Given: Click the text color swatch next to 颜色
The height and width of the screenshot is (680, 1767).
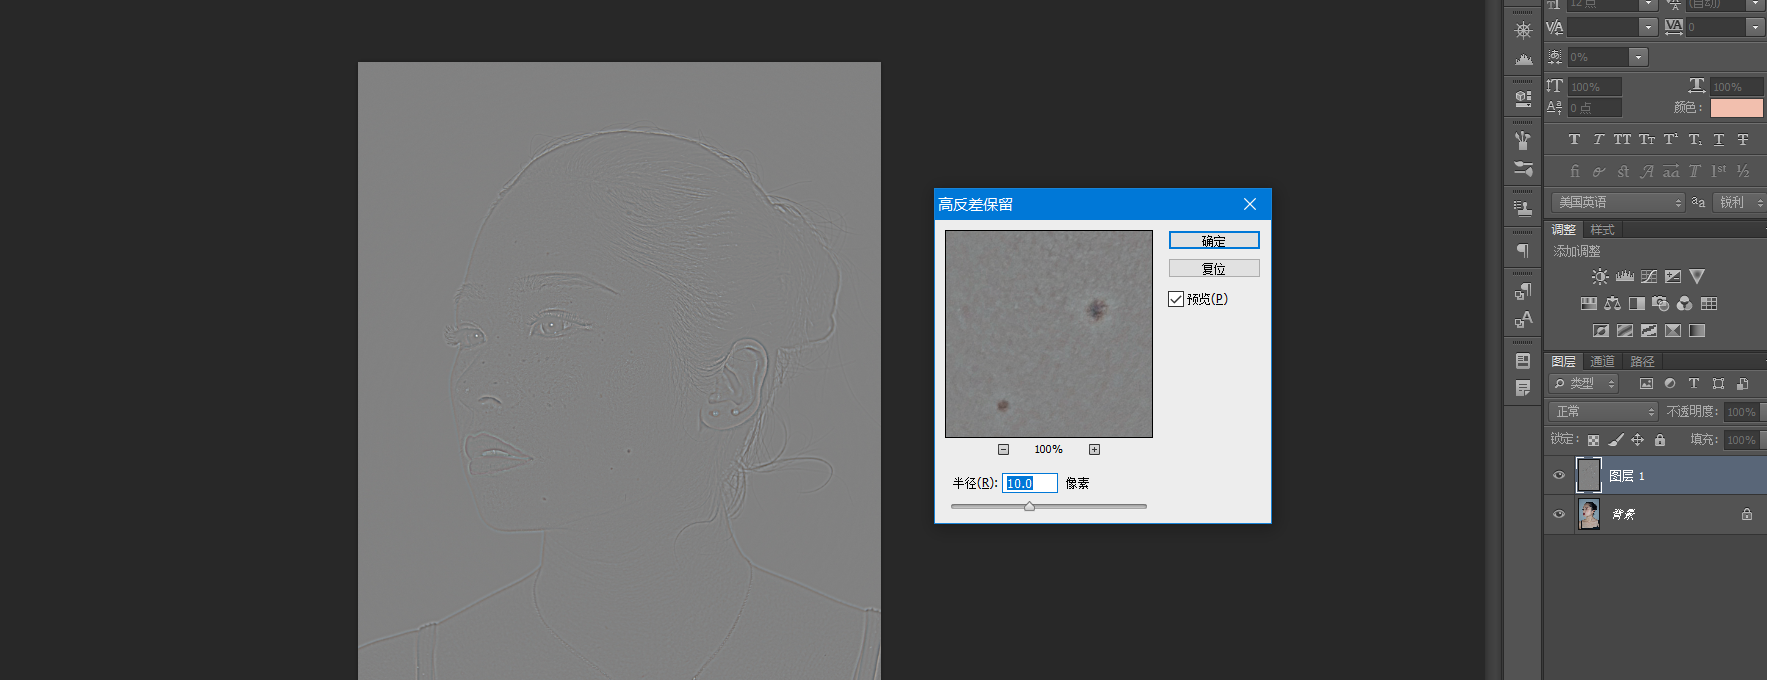Looking at the screenshot, I should [x=1737, y=108].
